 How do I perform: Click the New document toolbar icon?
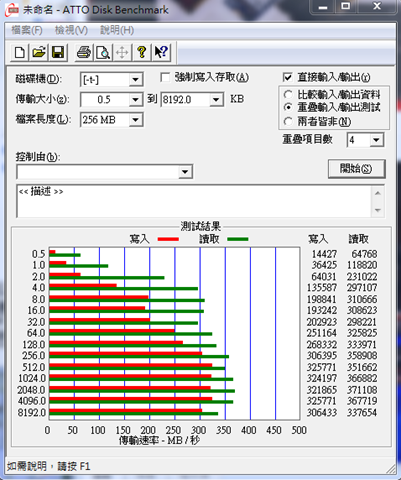20,52
